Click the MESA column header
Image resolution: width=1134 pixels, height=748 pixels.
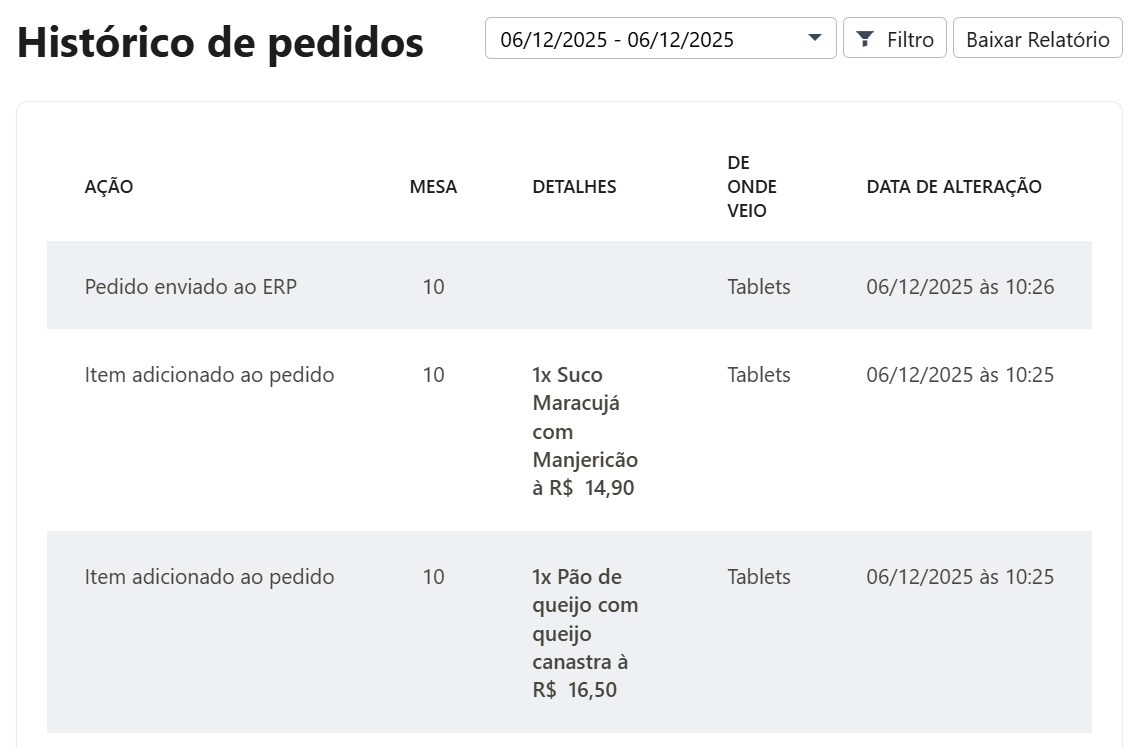coord(433,187)
